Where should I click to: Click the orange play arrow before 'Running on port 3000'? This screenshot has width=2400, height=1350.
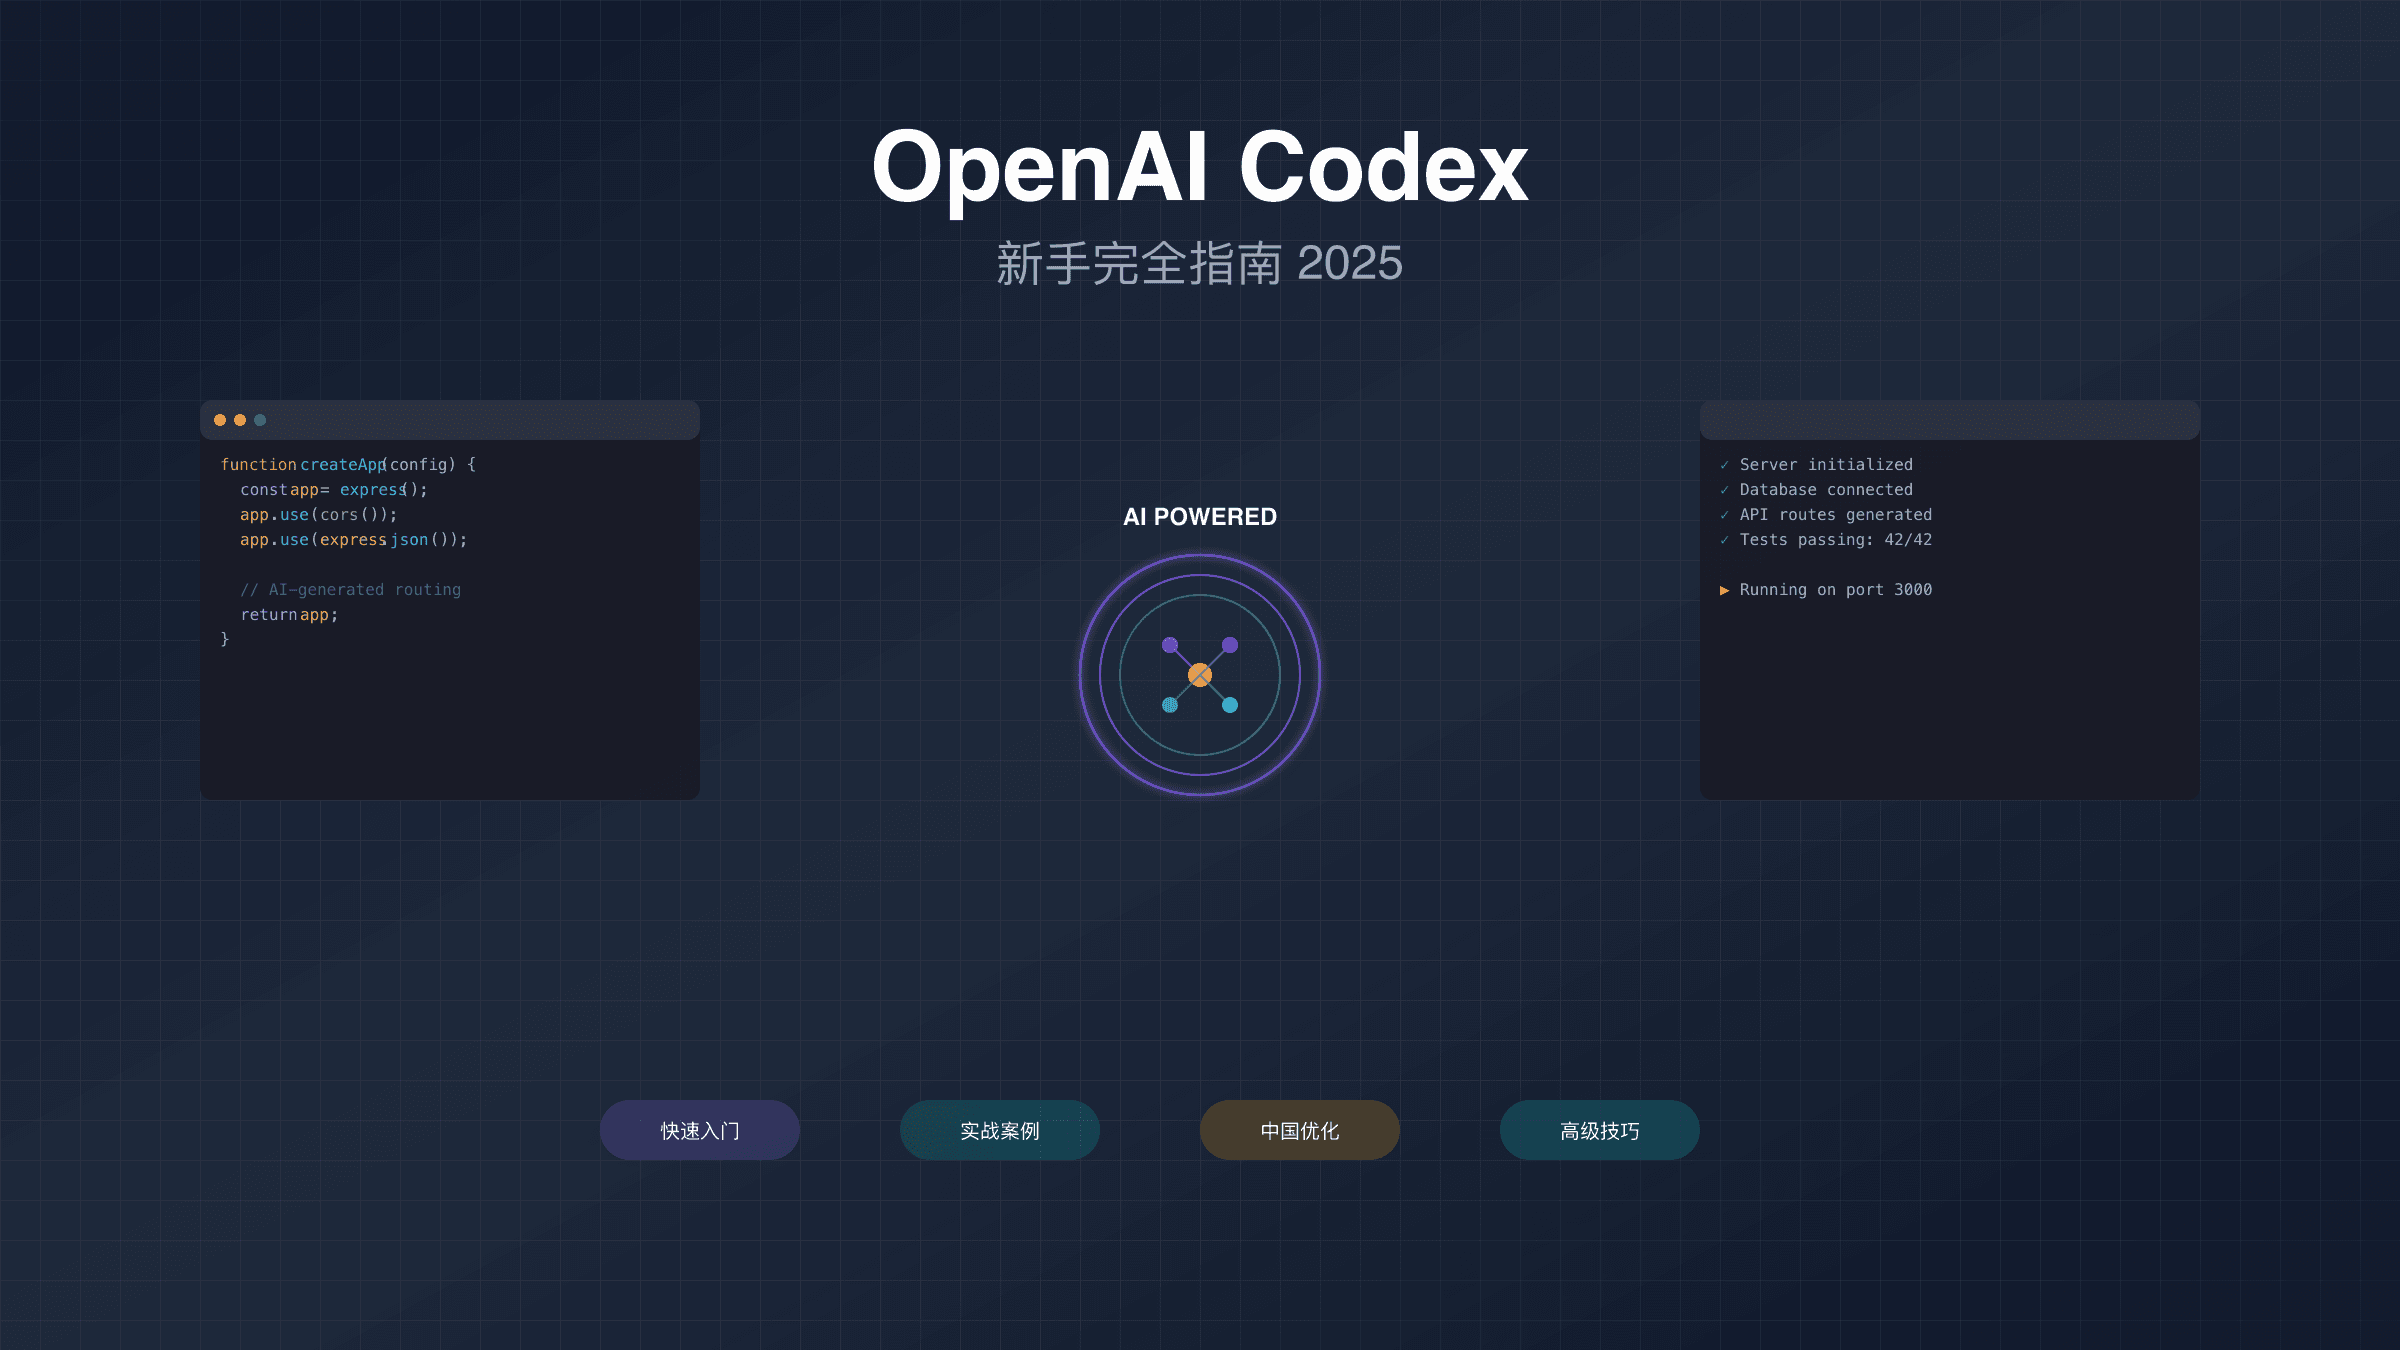pyautogui.click(x=1725, y=590)
